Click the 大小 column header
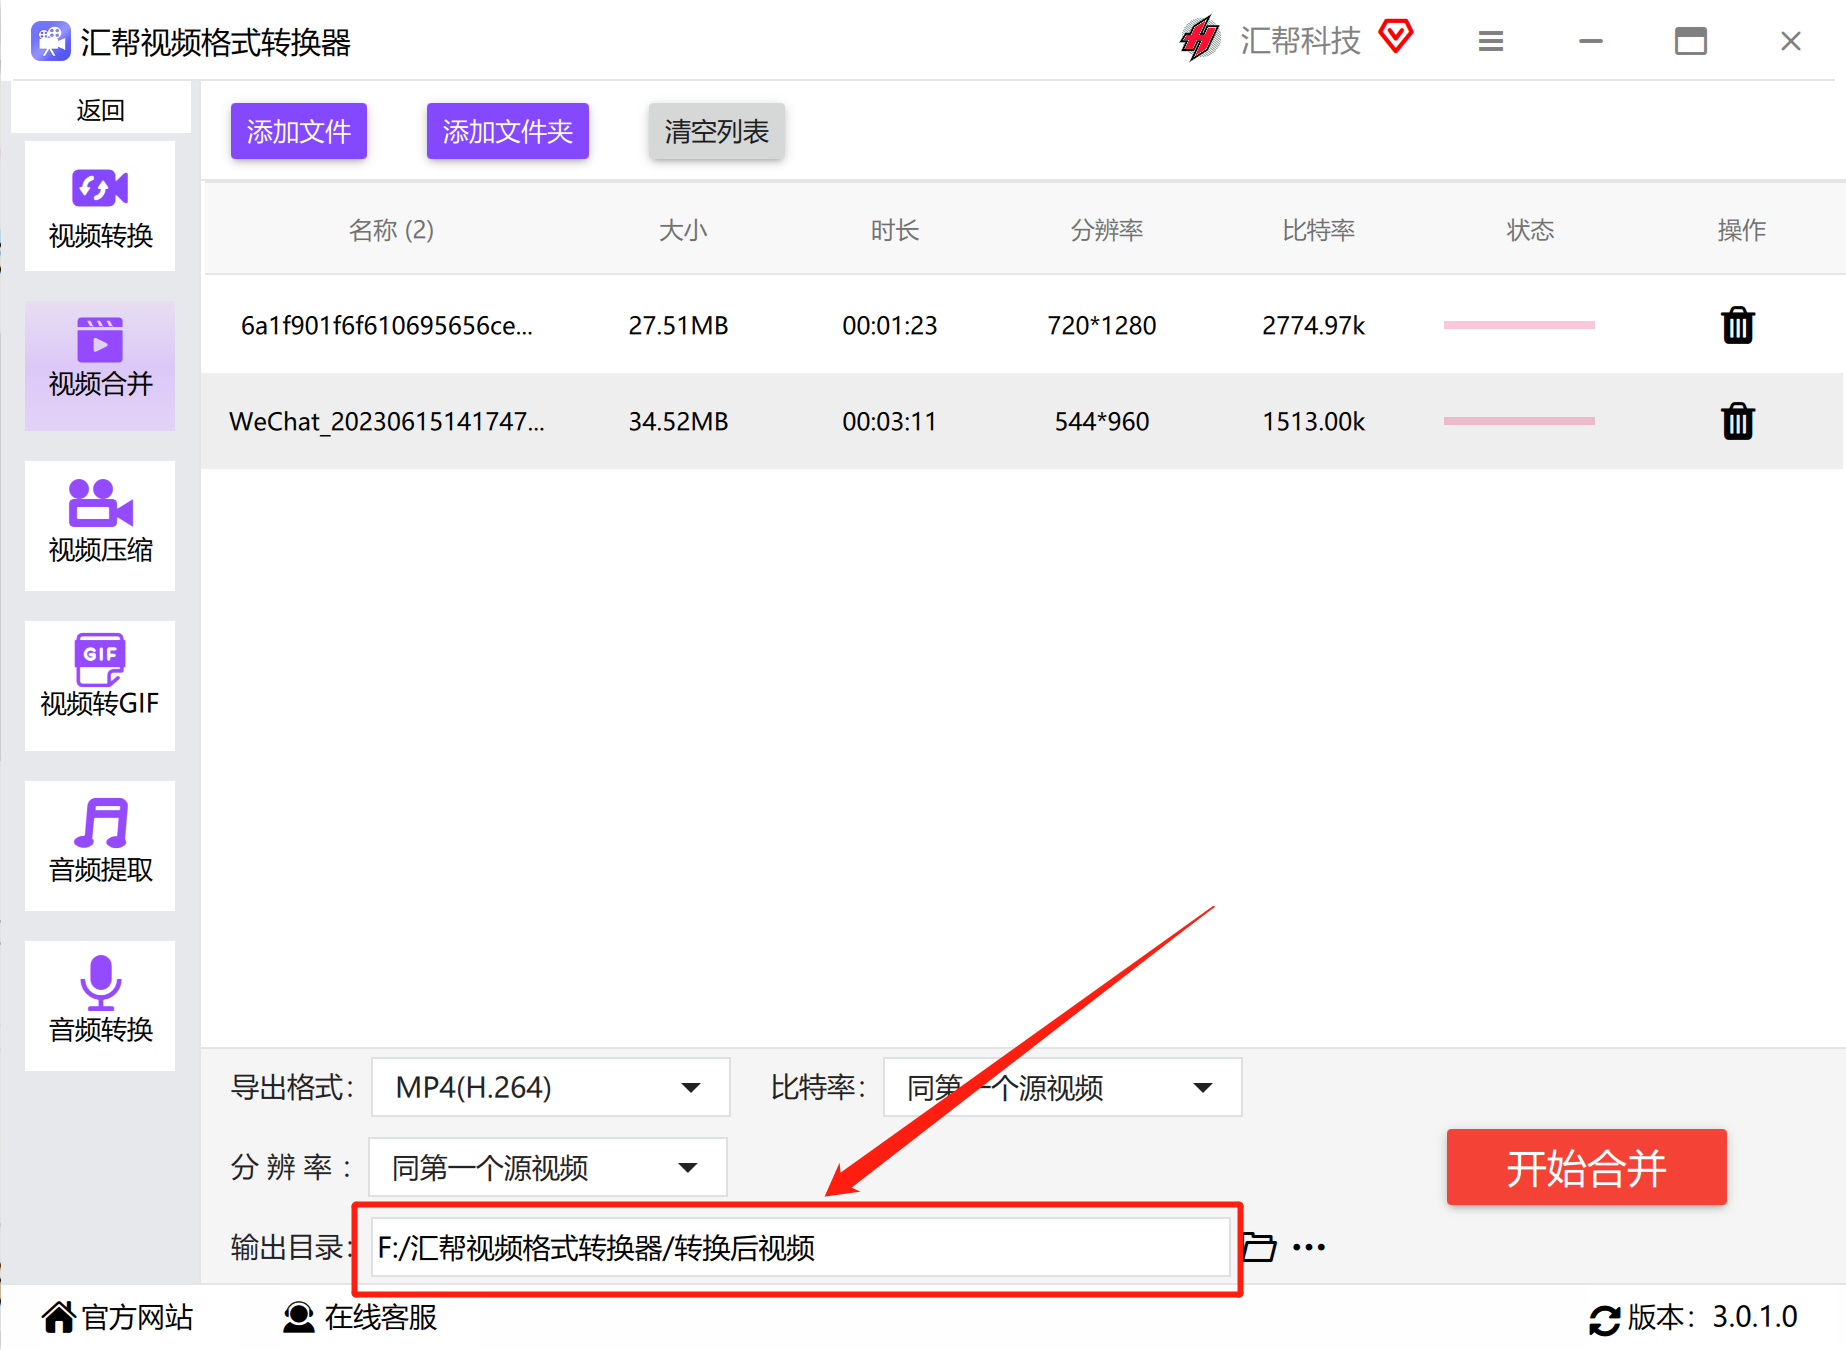 point(683,230)
